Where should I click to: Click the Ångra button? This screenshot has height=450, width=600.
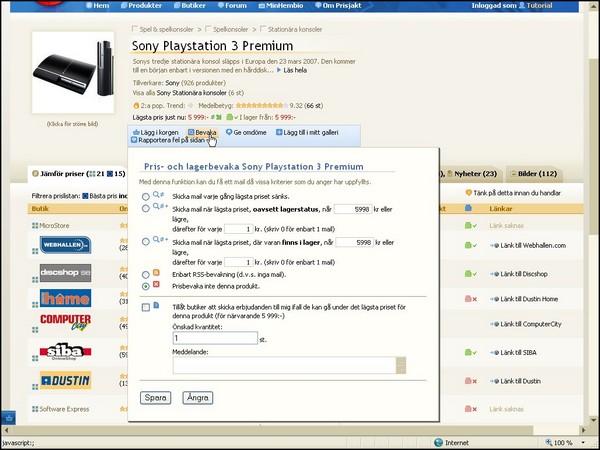[x=197, y=398]
